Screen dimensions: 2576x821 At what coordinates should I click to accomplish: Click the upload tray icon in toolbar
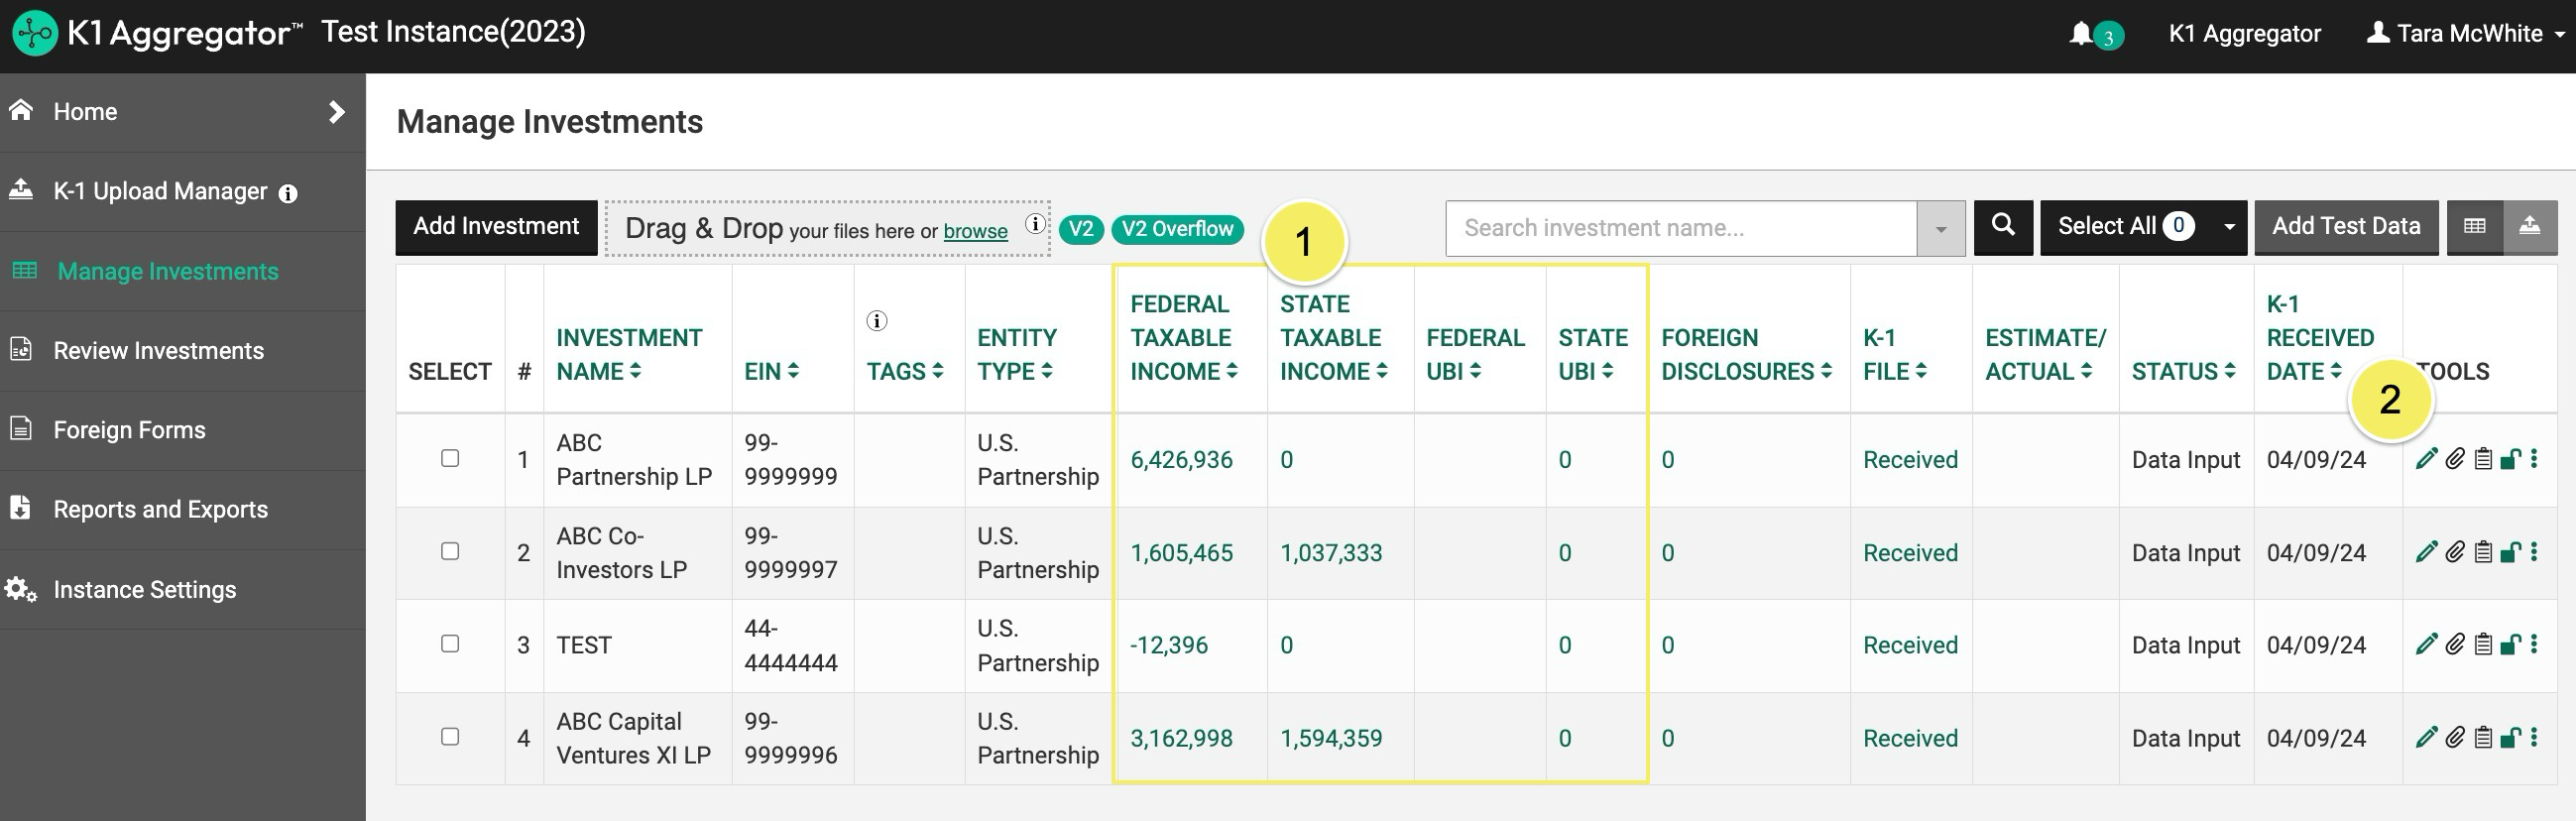pos(2529,227)
